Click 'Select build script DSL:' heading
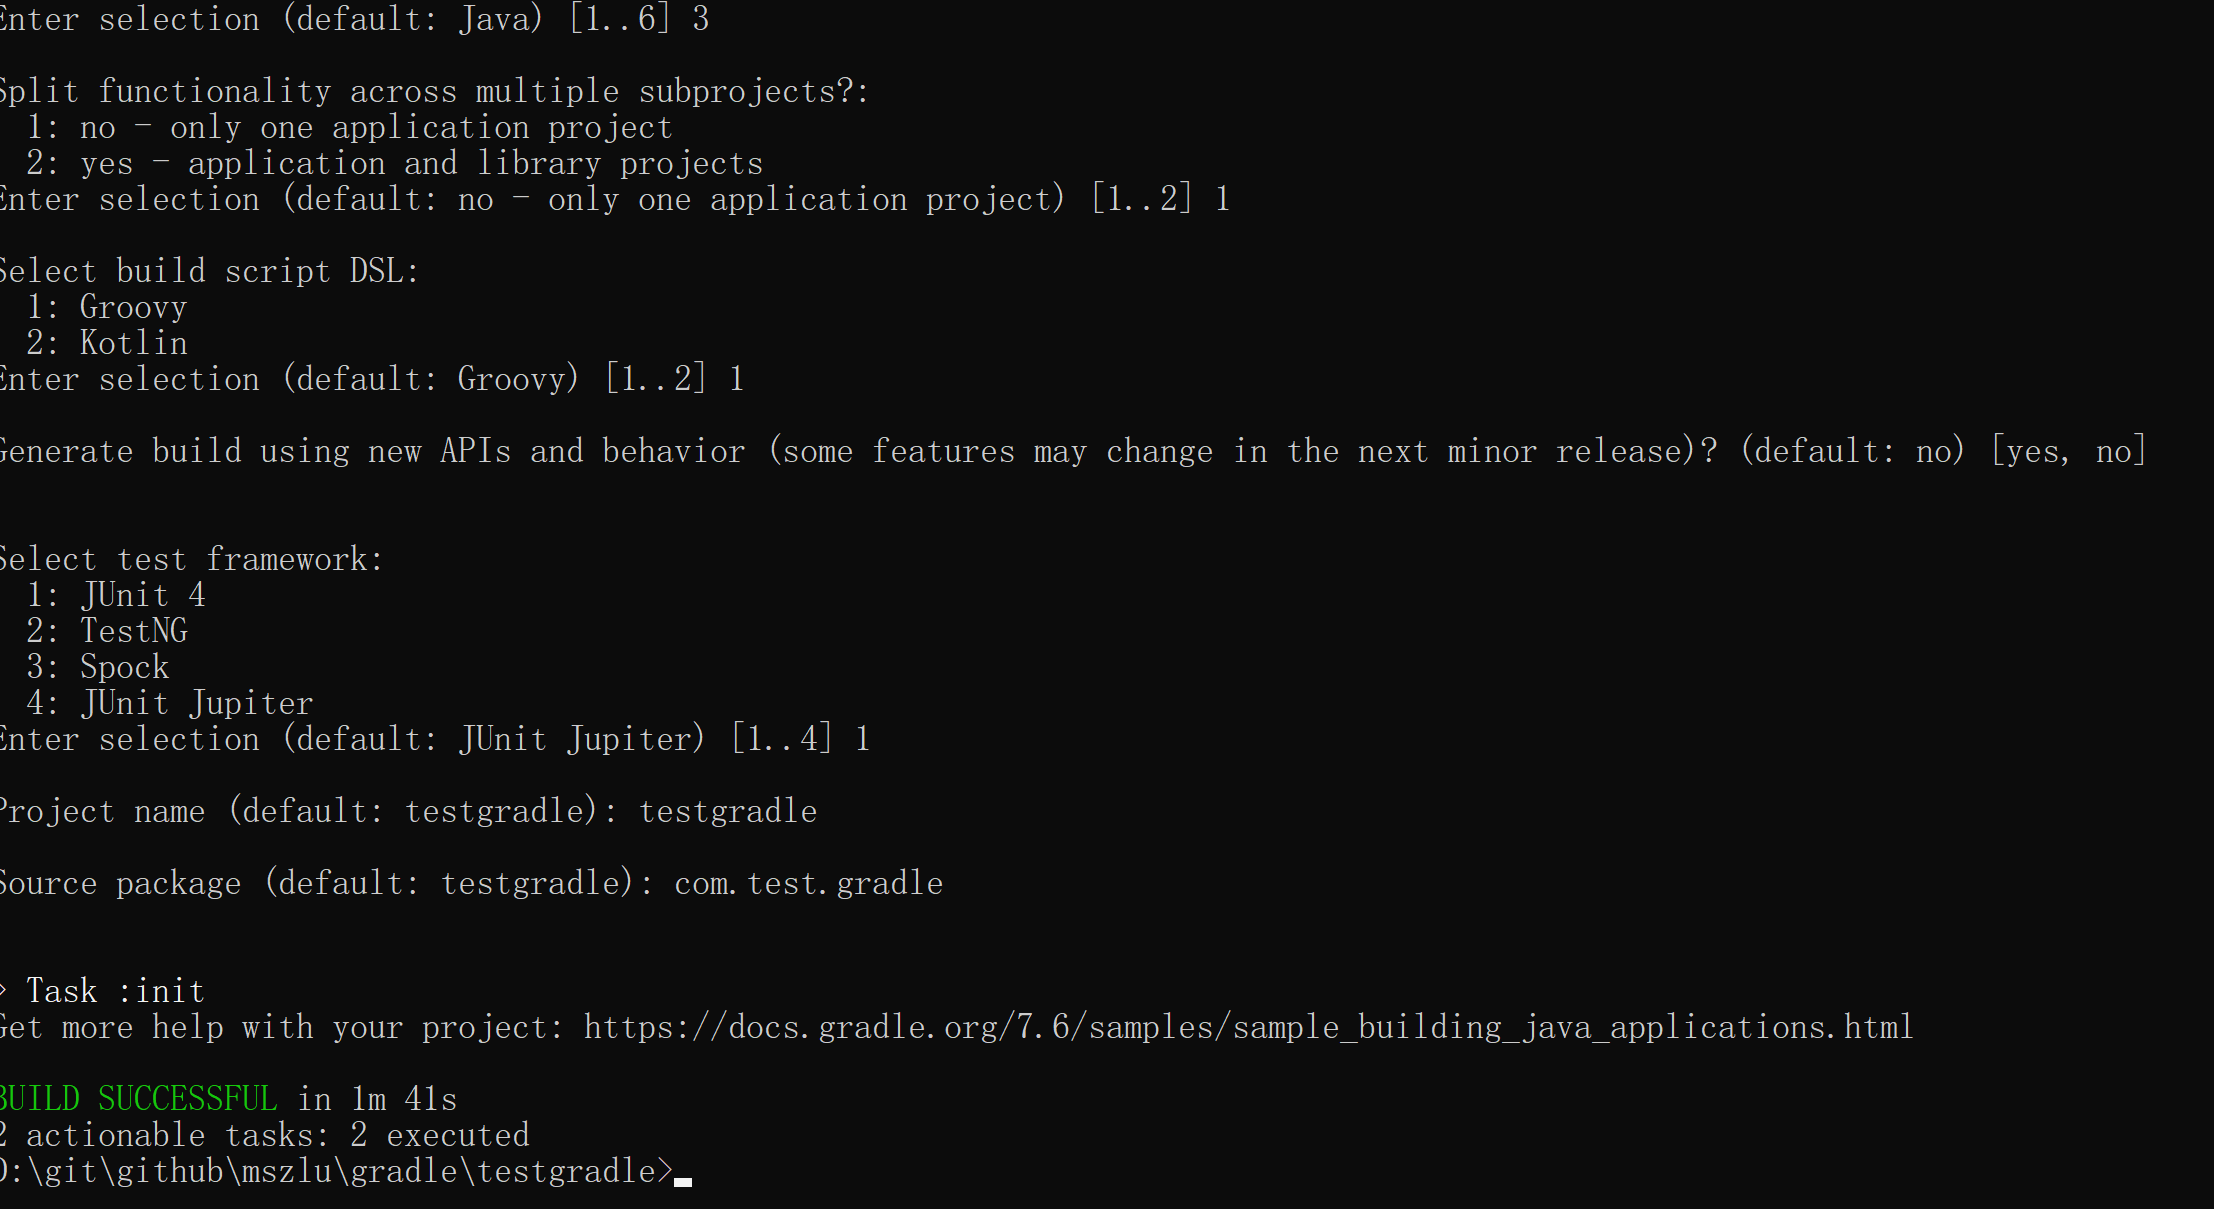2214x1209 pixels. pos(209,271)
